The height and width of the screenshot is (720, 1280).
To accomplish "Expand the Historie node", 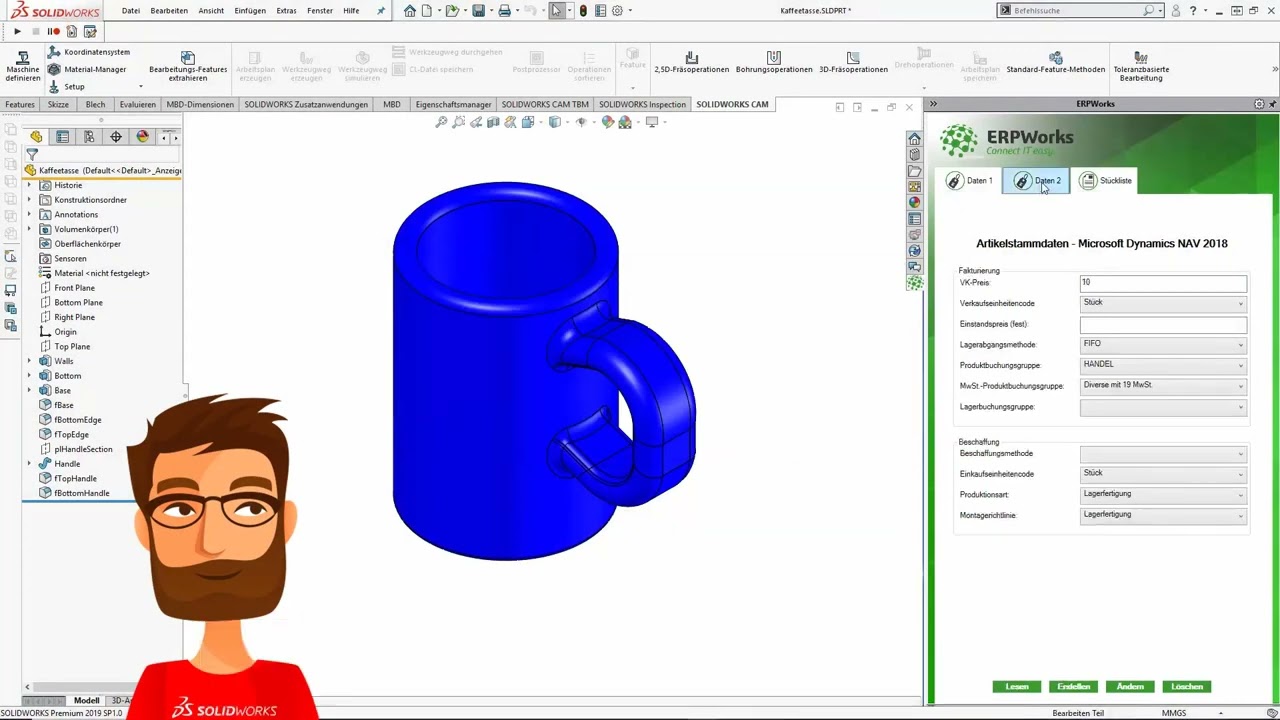I will click(x=29, y=185).
